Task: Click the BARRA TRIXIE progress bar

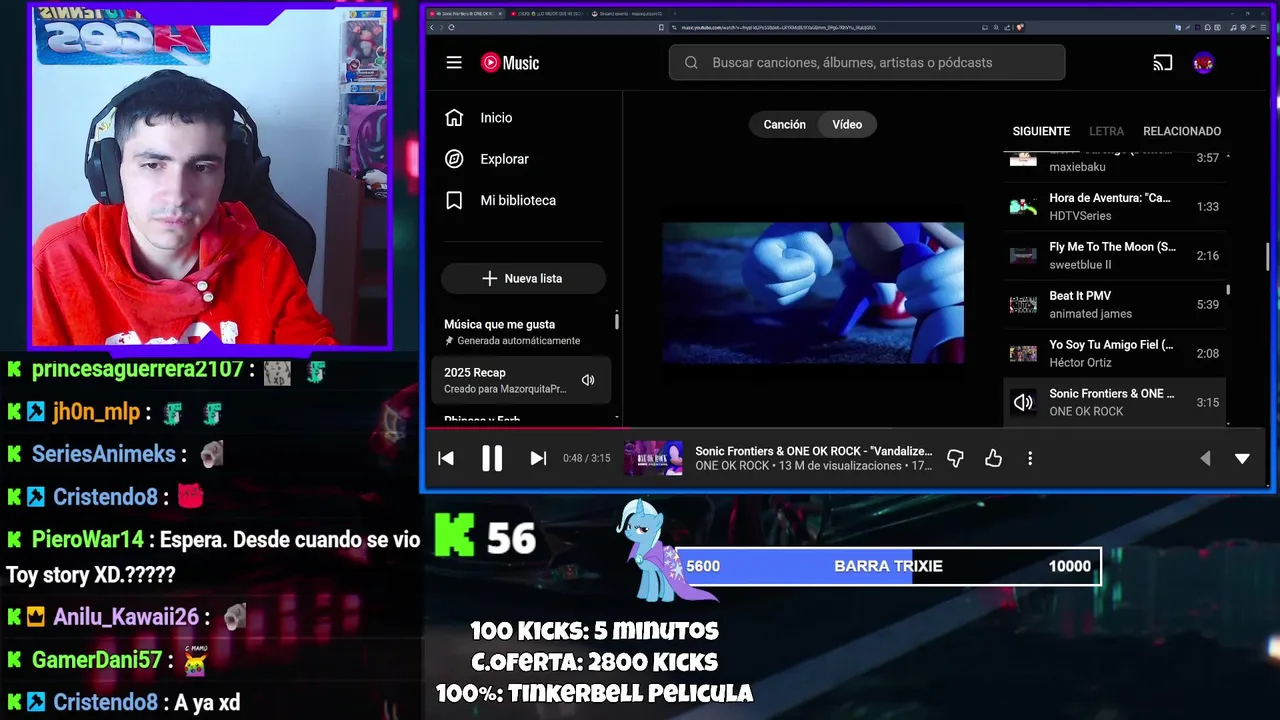Action: [x=889, y=566]
